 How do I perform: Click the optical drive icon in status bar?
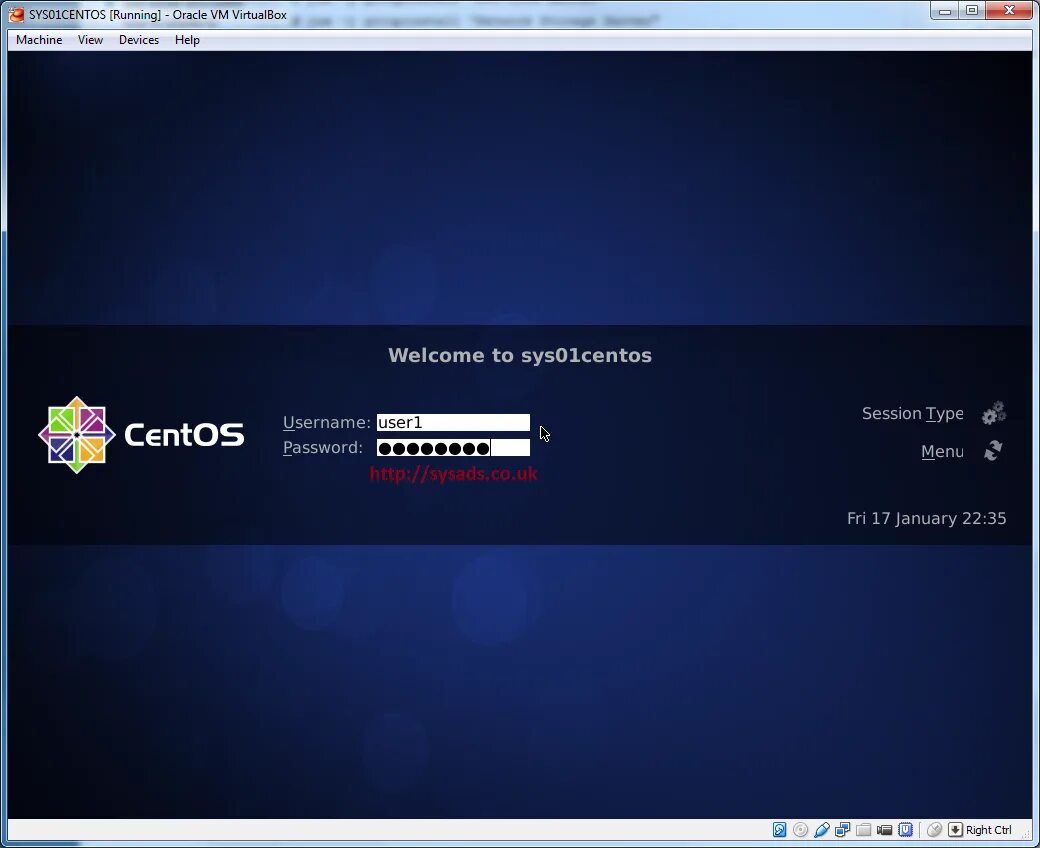(x=800, y=830)
